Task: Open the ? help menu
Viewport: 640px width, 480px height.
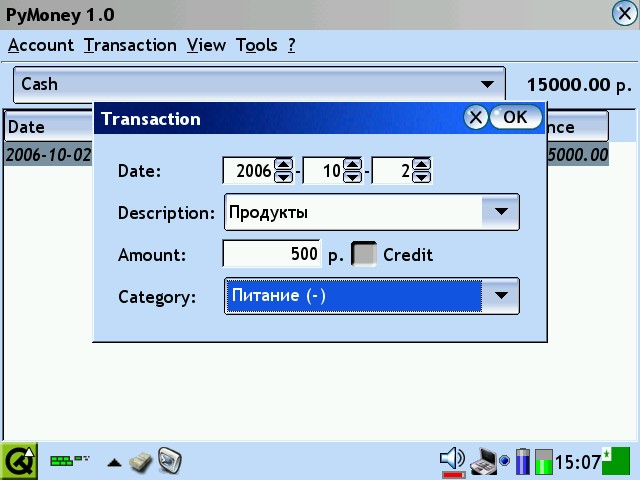Action: tap(291, 45)
